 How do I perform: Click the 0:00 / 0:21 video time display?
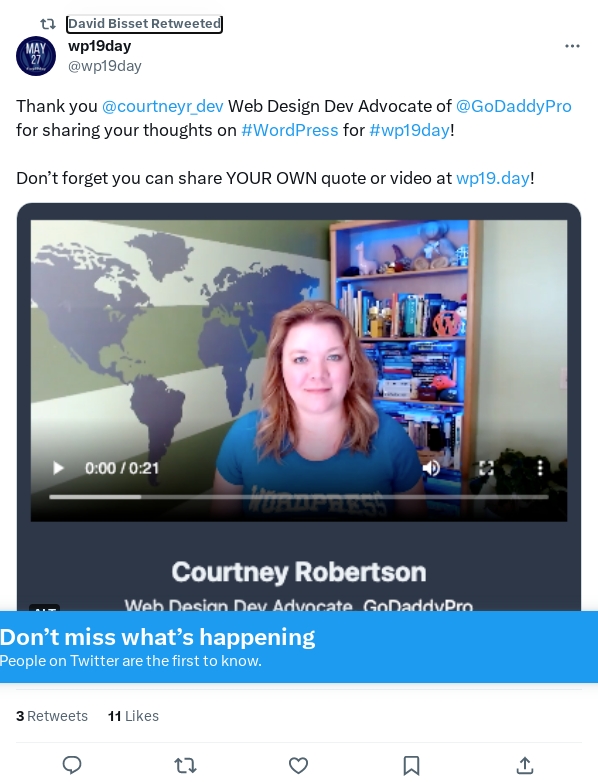click(x=122, y=468)
